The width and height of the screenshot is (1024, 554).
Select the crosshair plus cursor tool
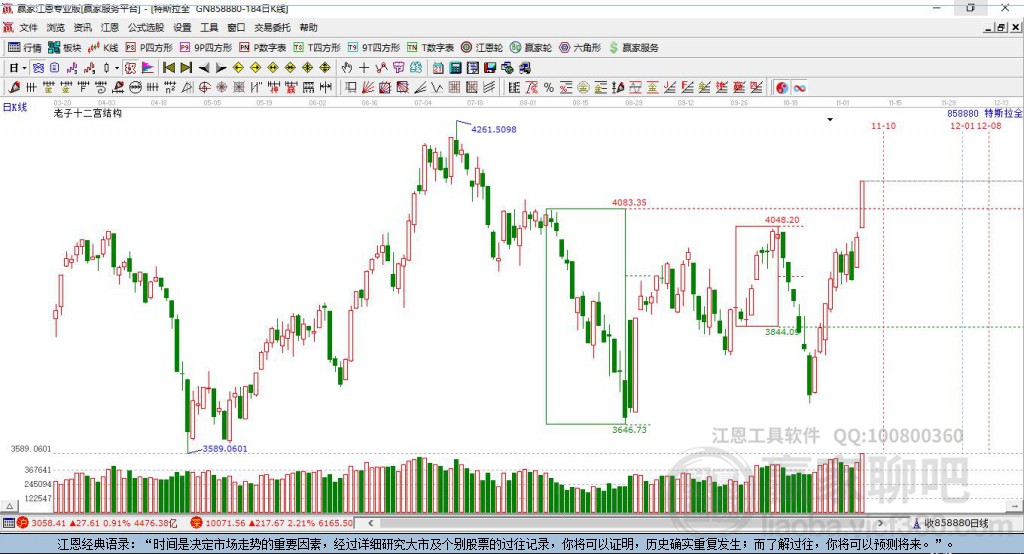tap(364, 68)
